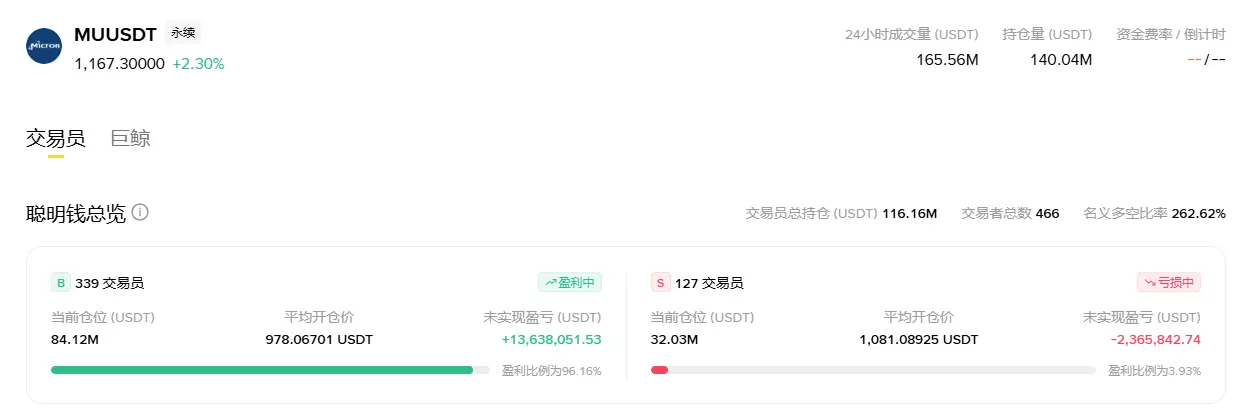This screenshot has width=1251, height=411.
Task: Click the 交易者总数 466 figure
Action: click(x=1047, y=213)
